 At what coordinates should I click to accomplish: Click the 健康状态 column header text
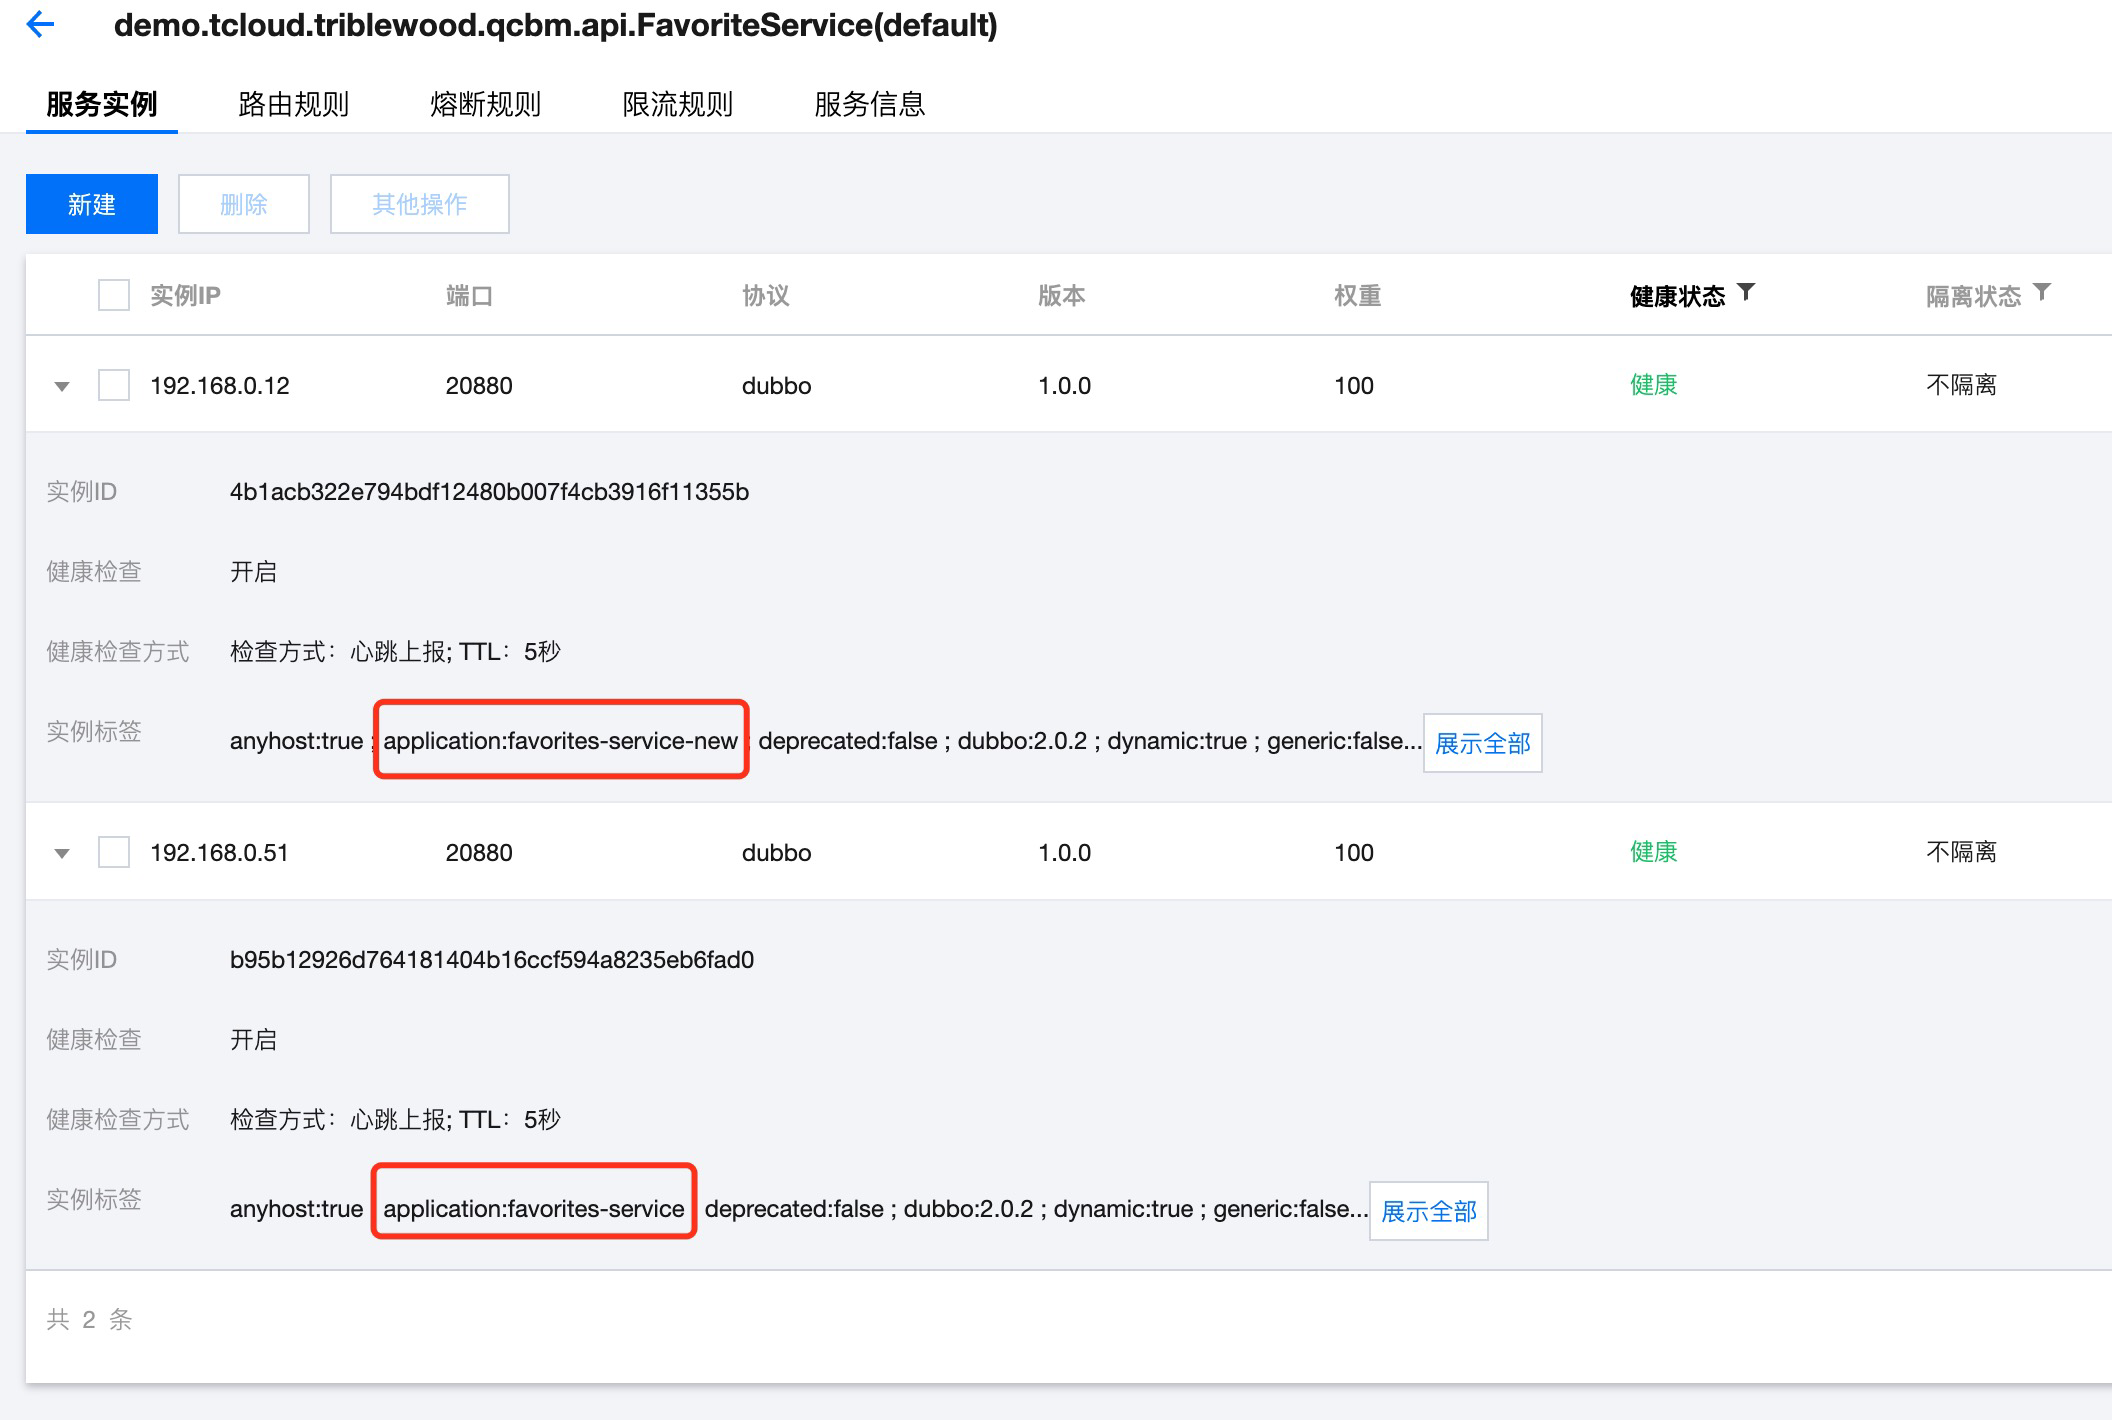pyautogui.click(x=1678, y=296)
